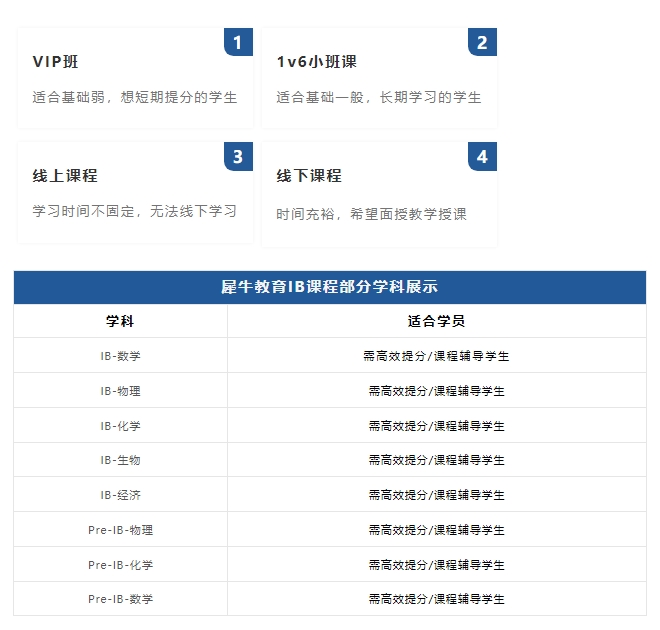Click the number 2 badge on 1v6小班课 card
Screen dimensions: 660x630
click(482, 42)
